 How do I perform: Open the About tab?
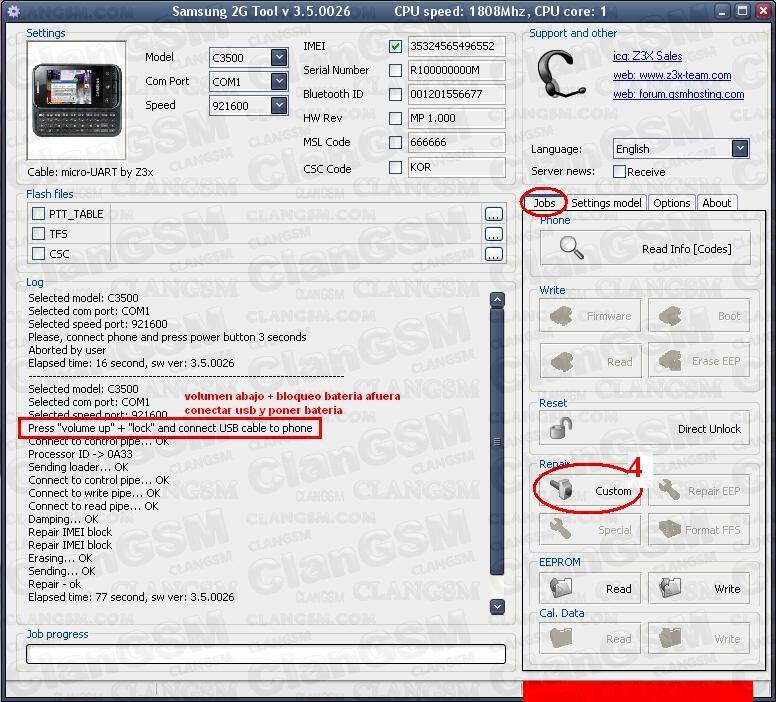click(716, 203)
